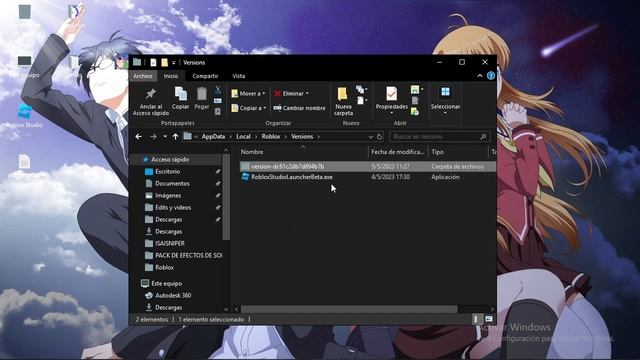This screenshot has height=360, width=640.
Task: Click the search magnifier icon
Action: (483, 136)
